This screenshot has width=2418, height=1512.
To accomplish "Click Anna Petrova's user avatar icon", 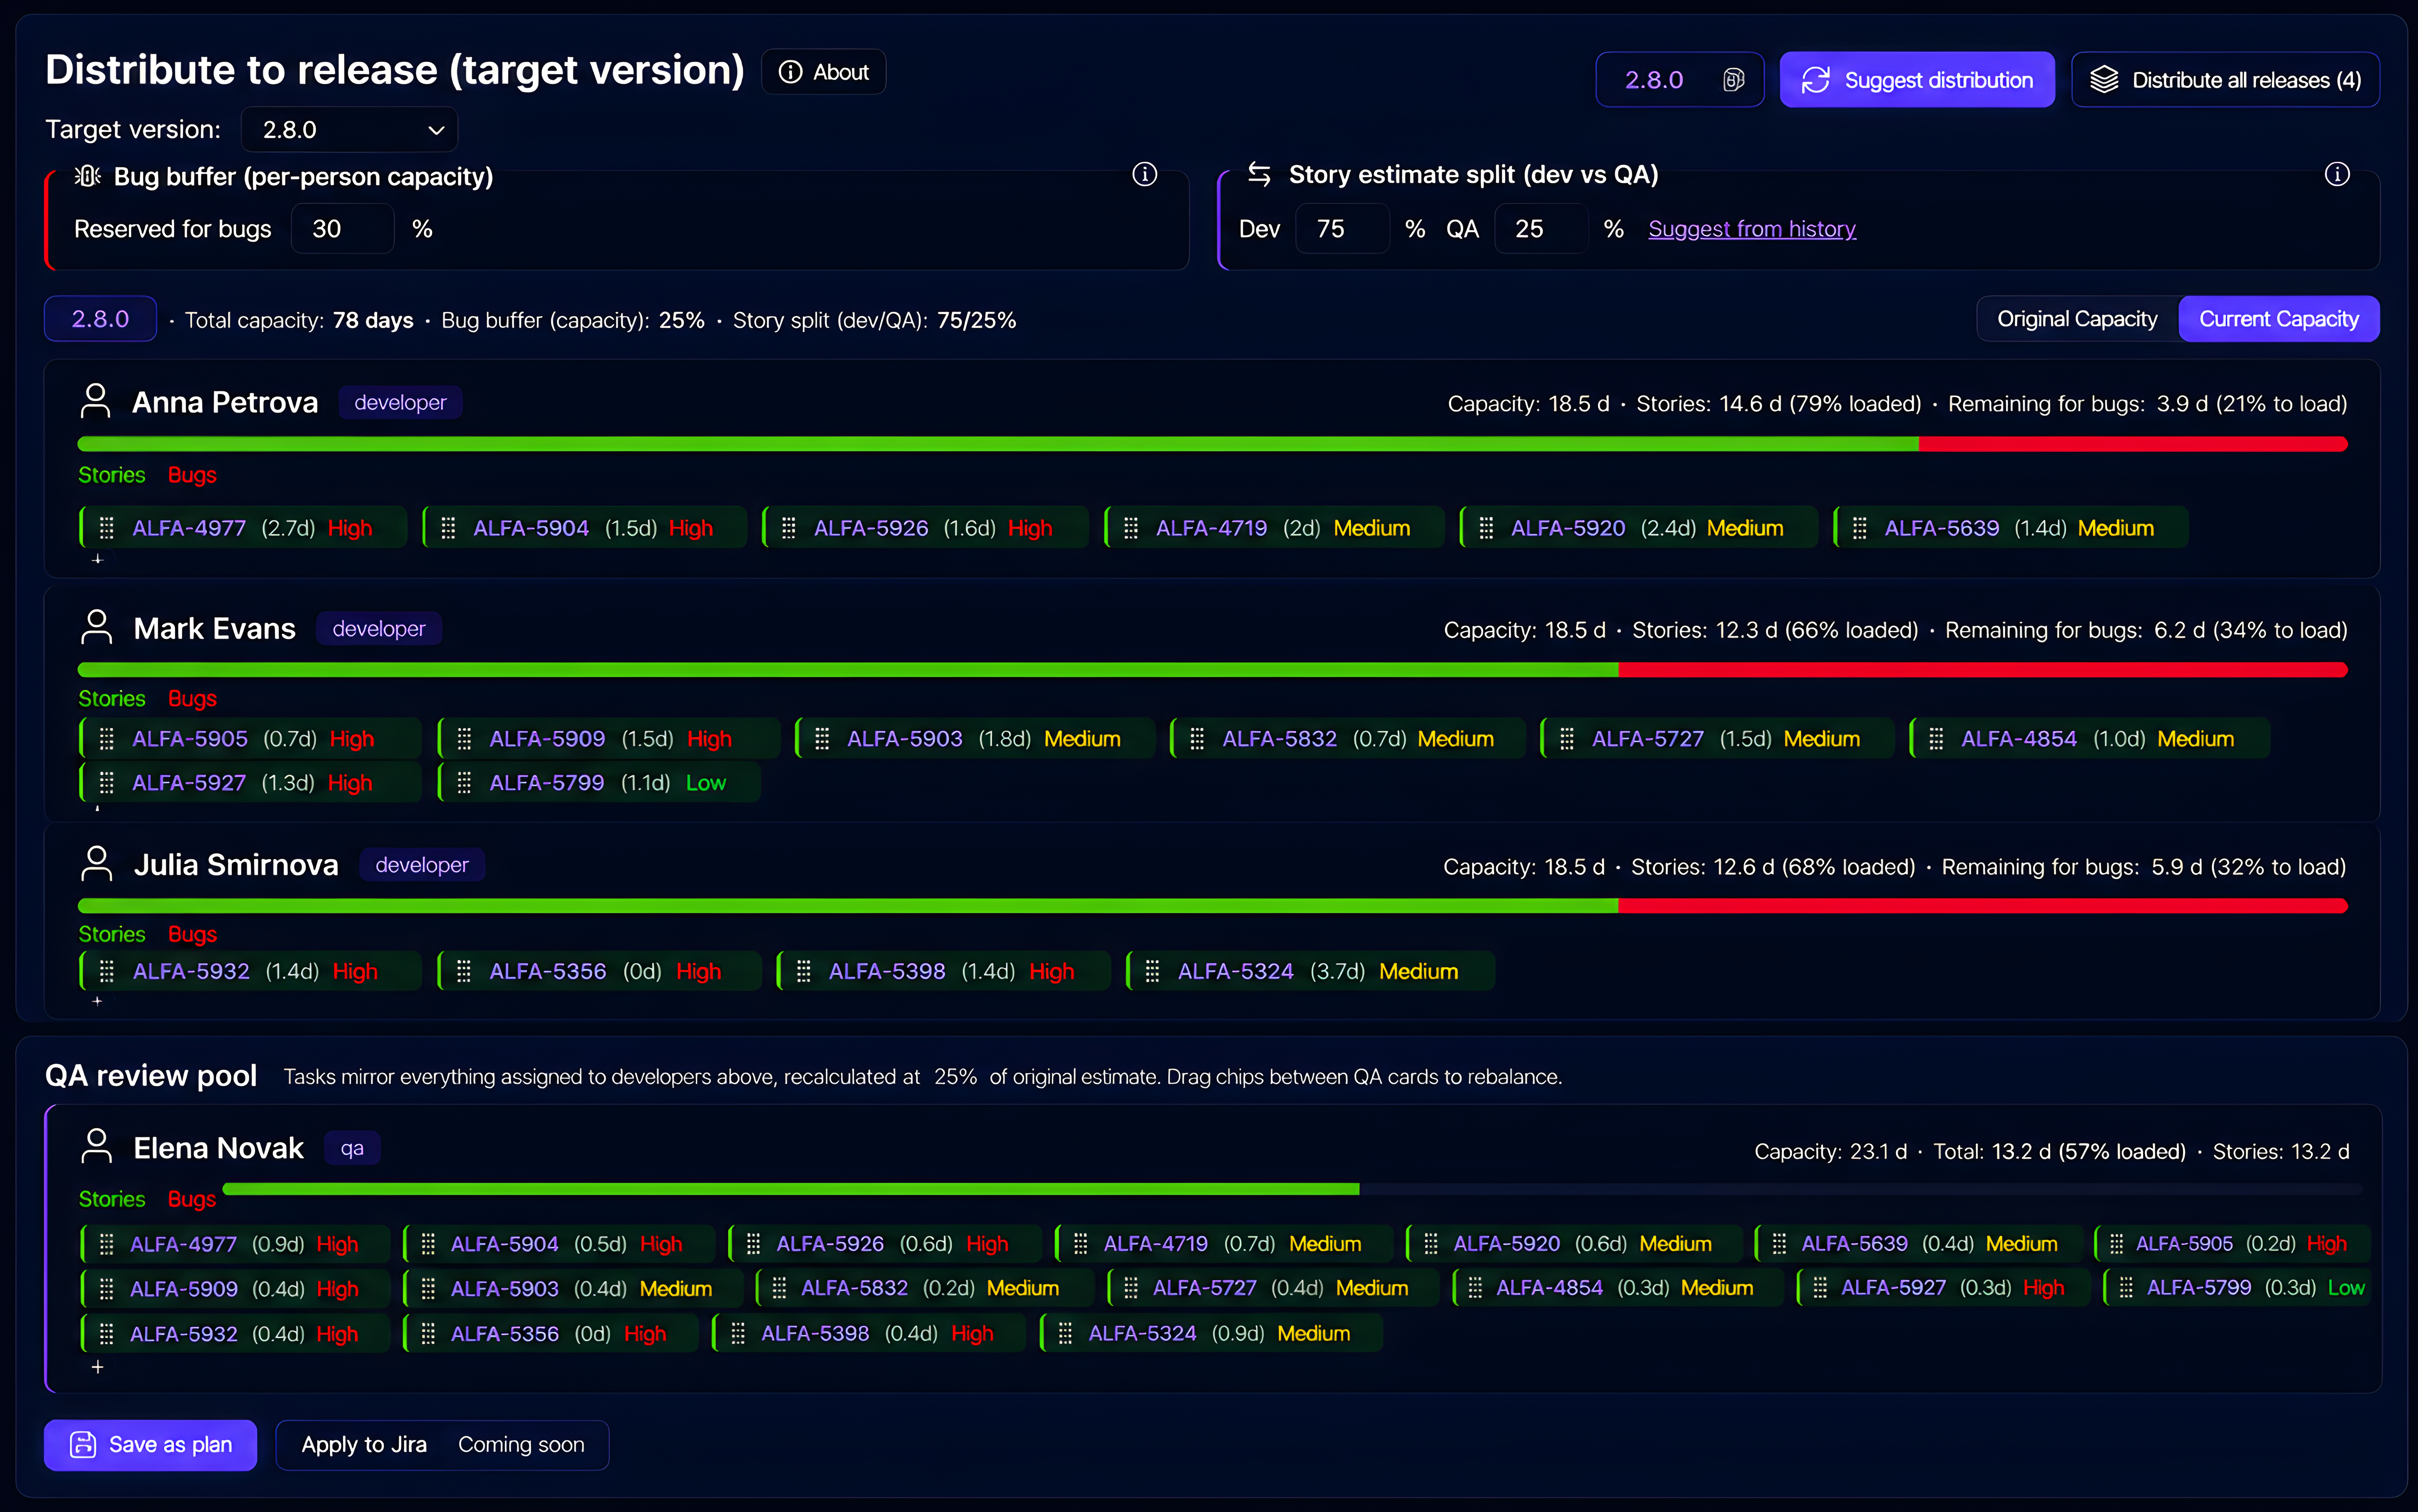I will (95, 401).
